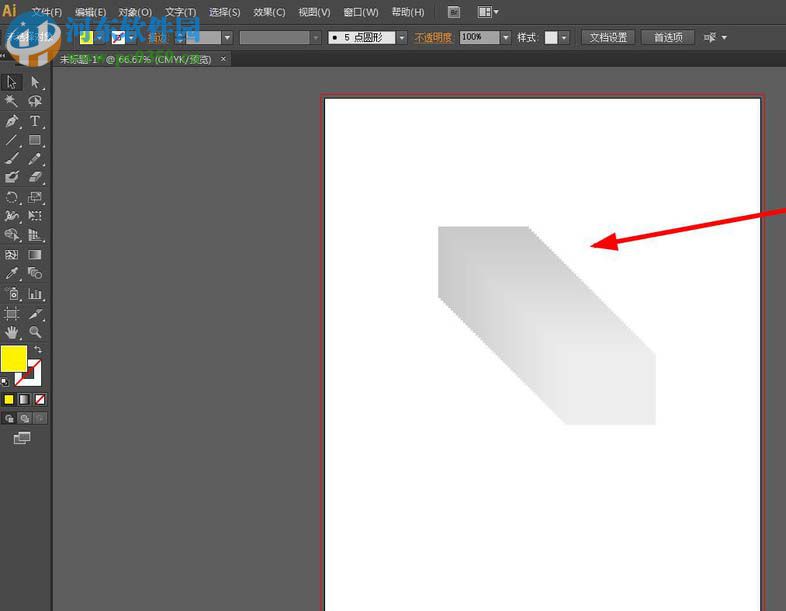Select the Eyedropper tool
The width and height of the screenshot is (786, 611).
pyautogui.click(x=12, y=273)
